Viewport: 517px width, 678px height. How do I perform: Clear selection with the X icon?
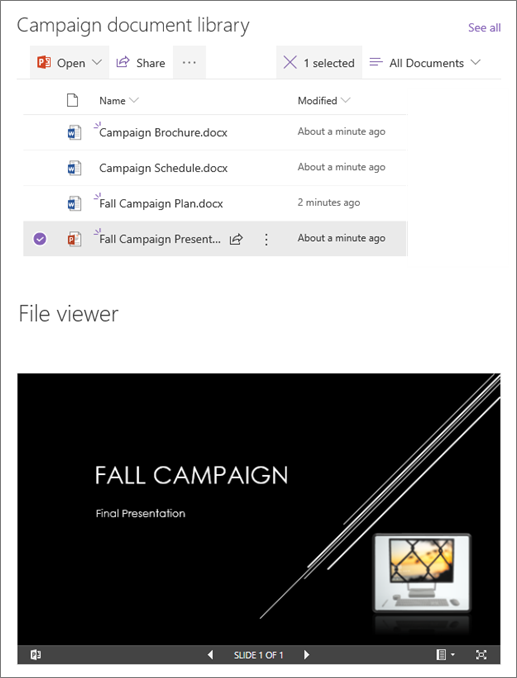[x=290, y=63]
